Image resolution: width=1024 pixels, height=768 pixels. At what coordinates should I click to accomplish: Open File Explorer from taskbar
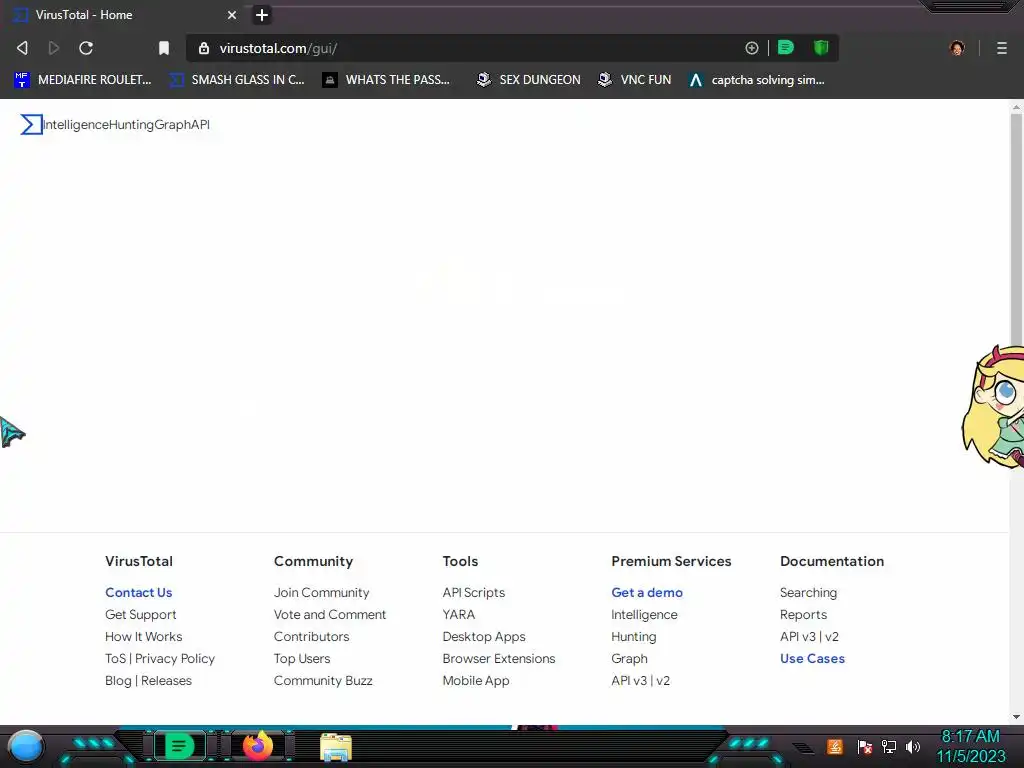pyautogui.click(x=336, y=747)
